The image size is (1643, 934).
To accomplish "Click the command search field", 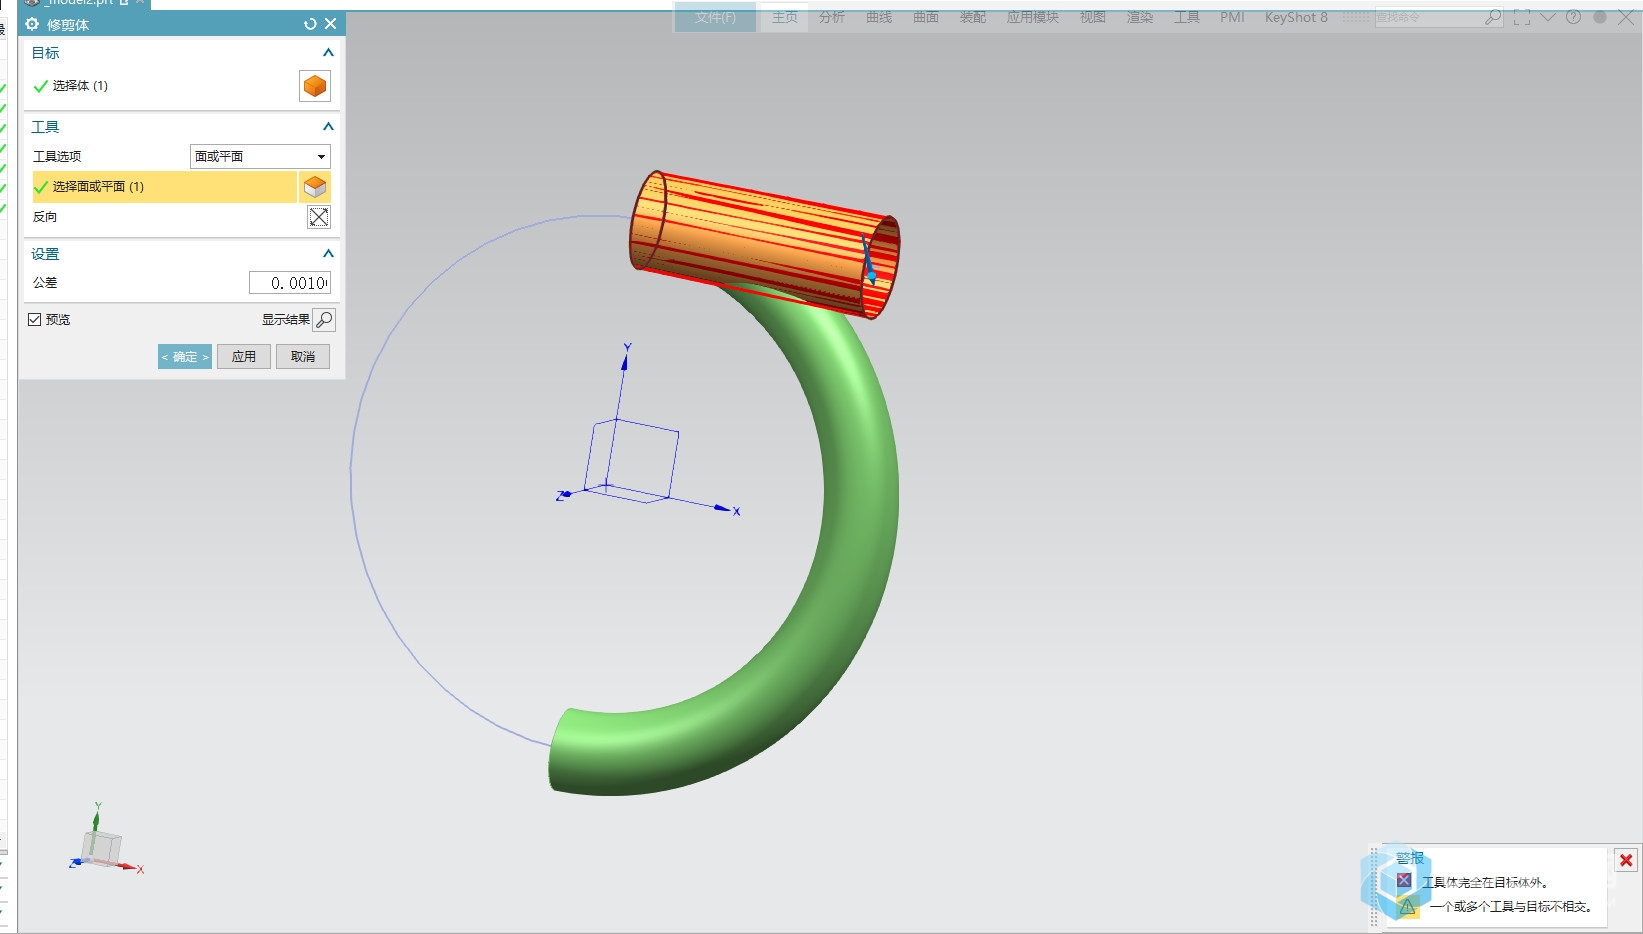I will pos(1428,17).
